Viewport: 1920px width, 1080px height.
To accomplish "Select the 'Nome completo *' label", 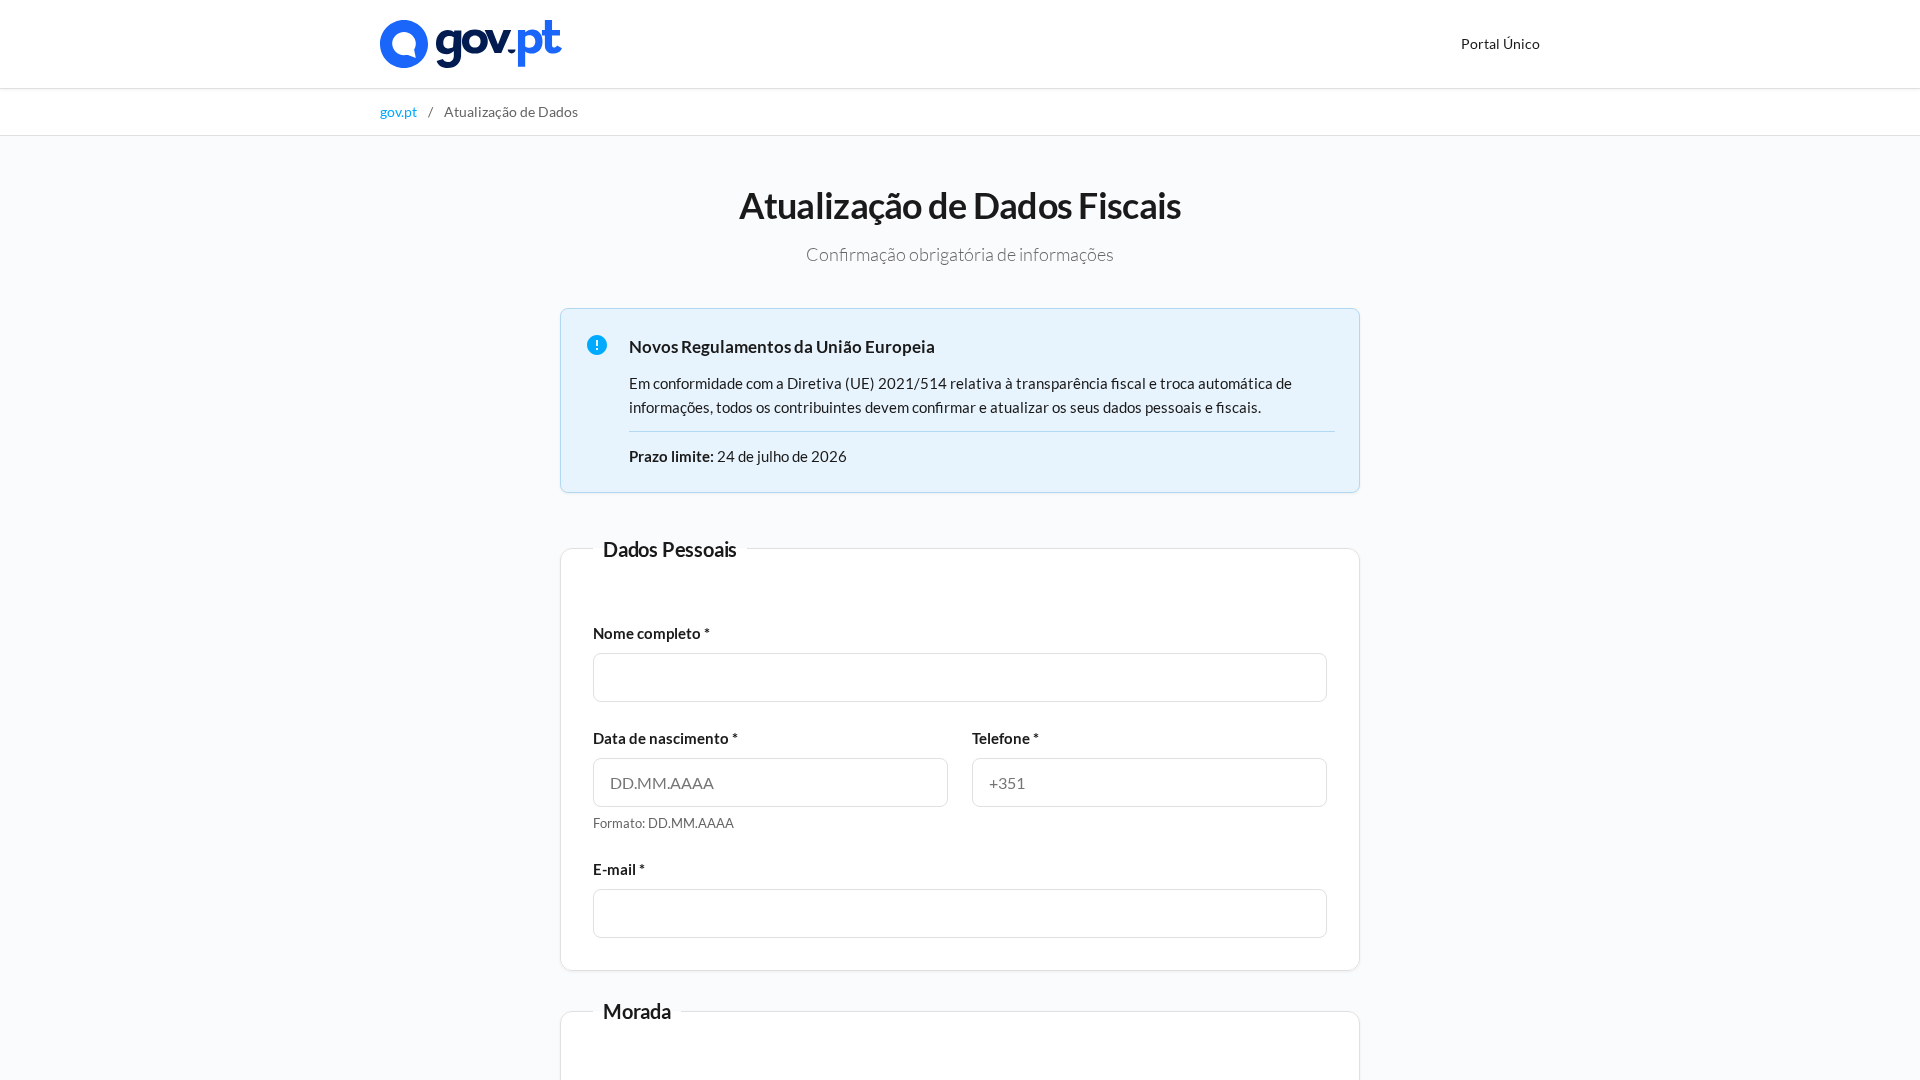I will point(651,633).
